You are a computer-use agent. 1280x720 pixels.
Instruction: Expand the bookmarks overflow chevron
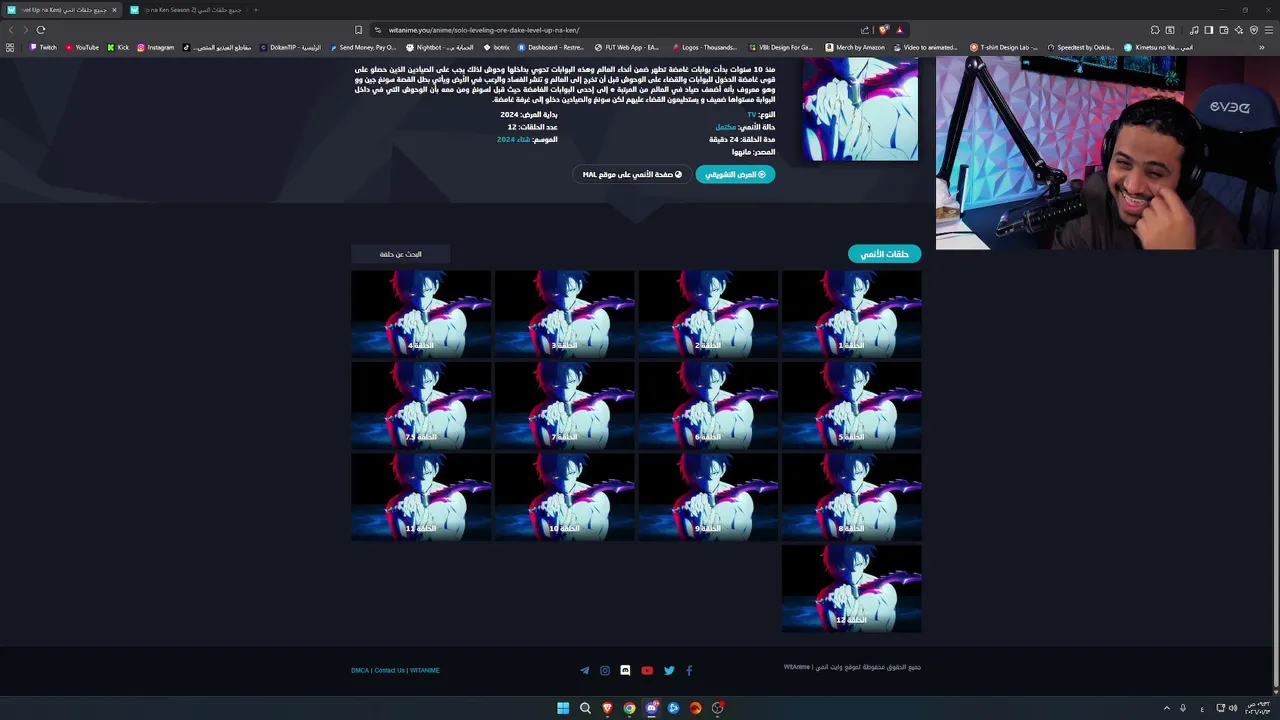click(1262, 47)
